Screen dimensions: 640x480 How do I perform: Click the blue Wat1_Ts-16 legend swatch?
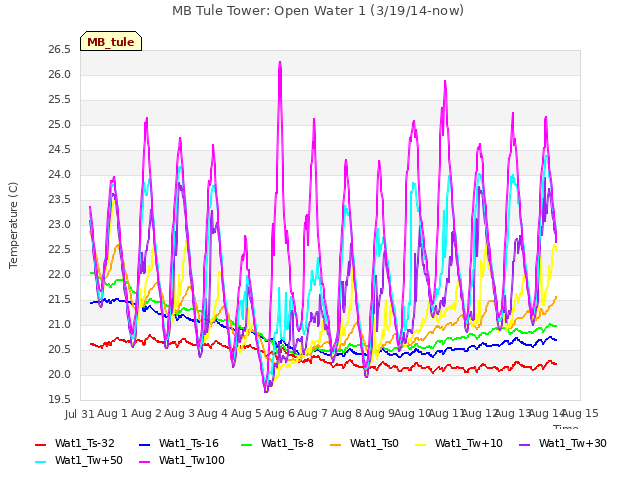coord(144,444)
